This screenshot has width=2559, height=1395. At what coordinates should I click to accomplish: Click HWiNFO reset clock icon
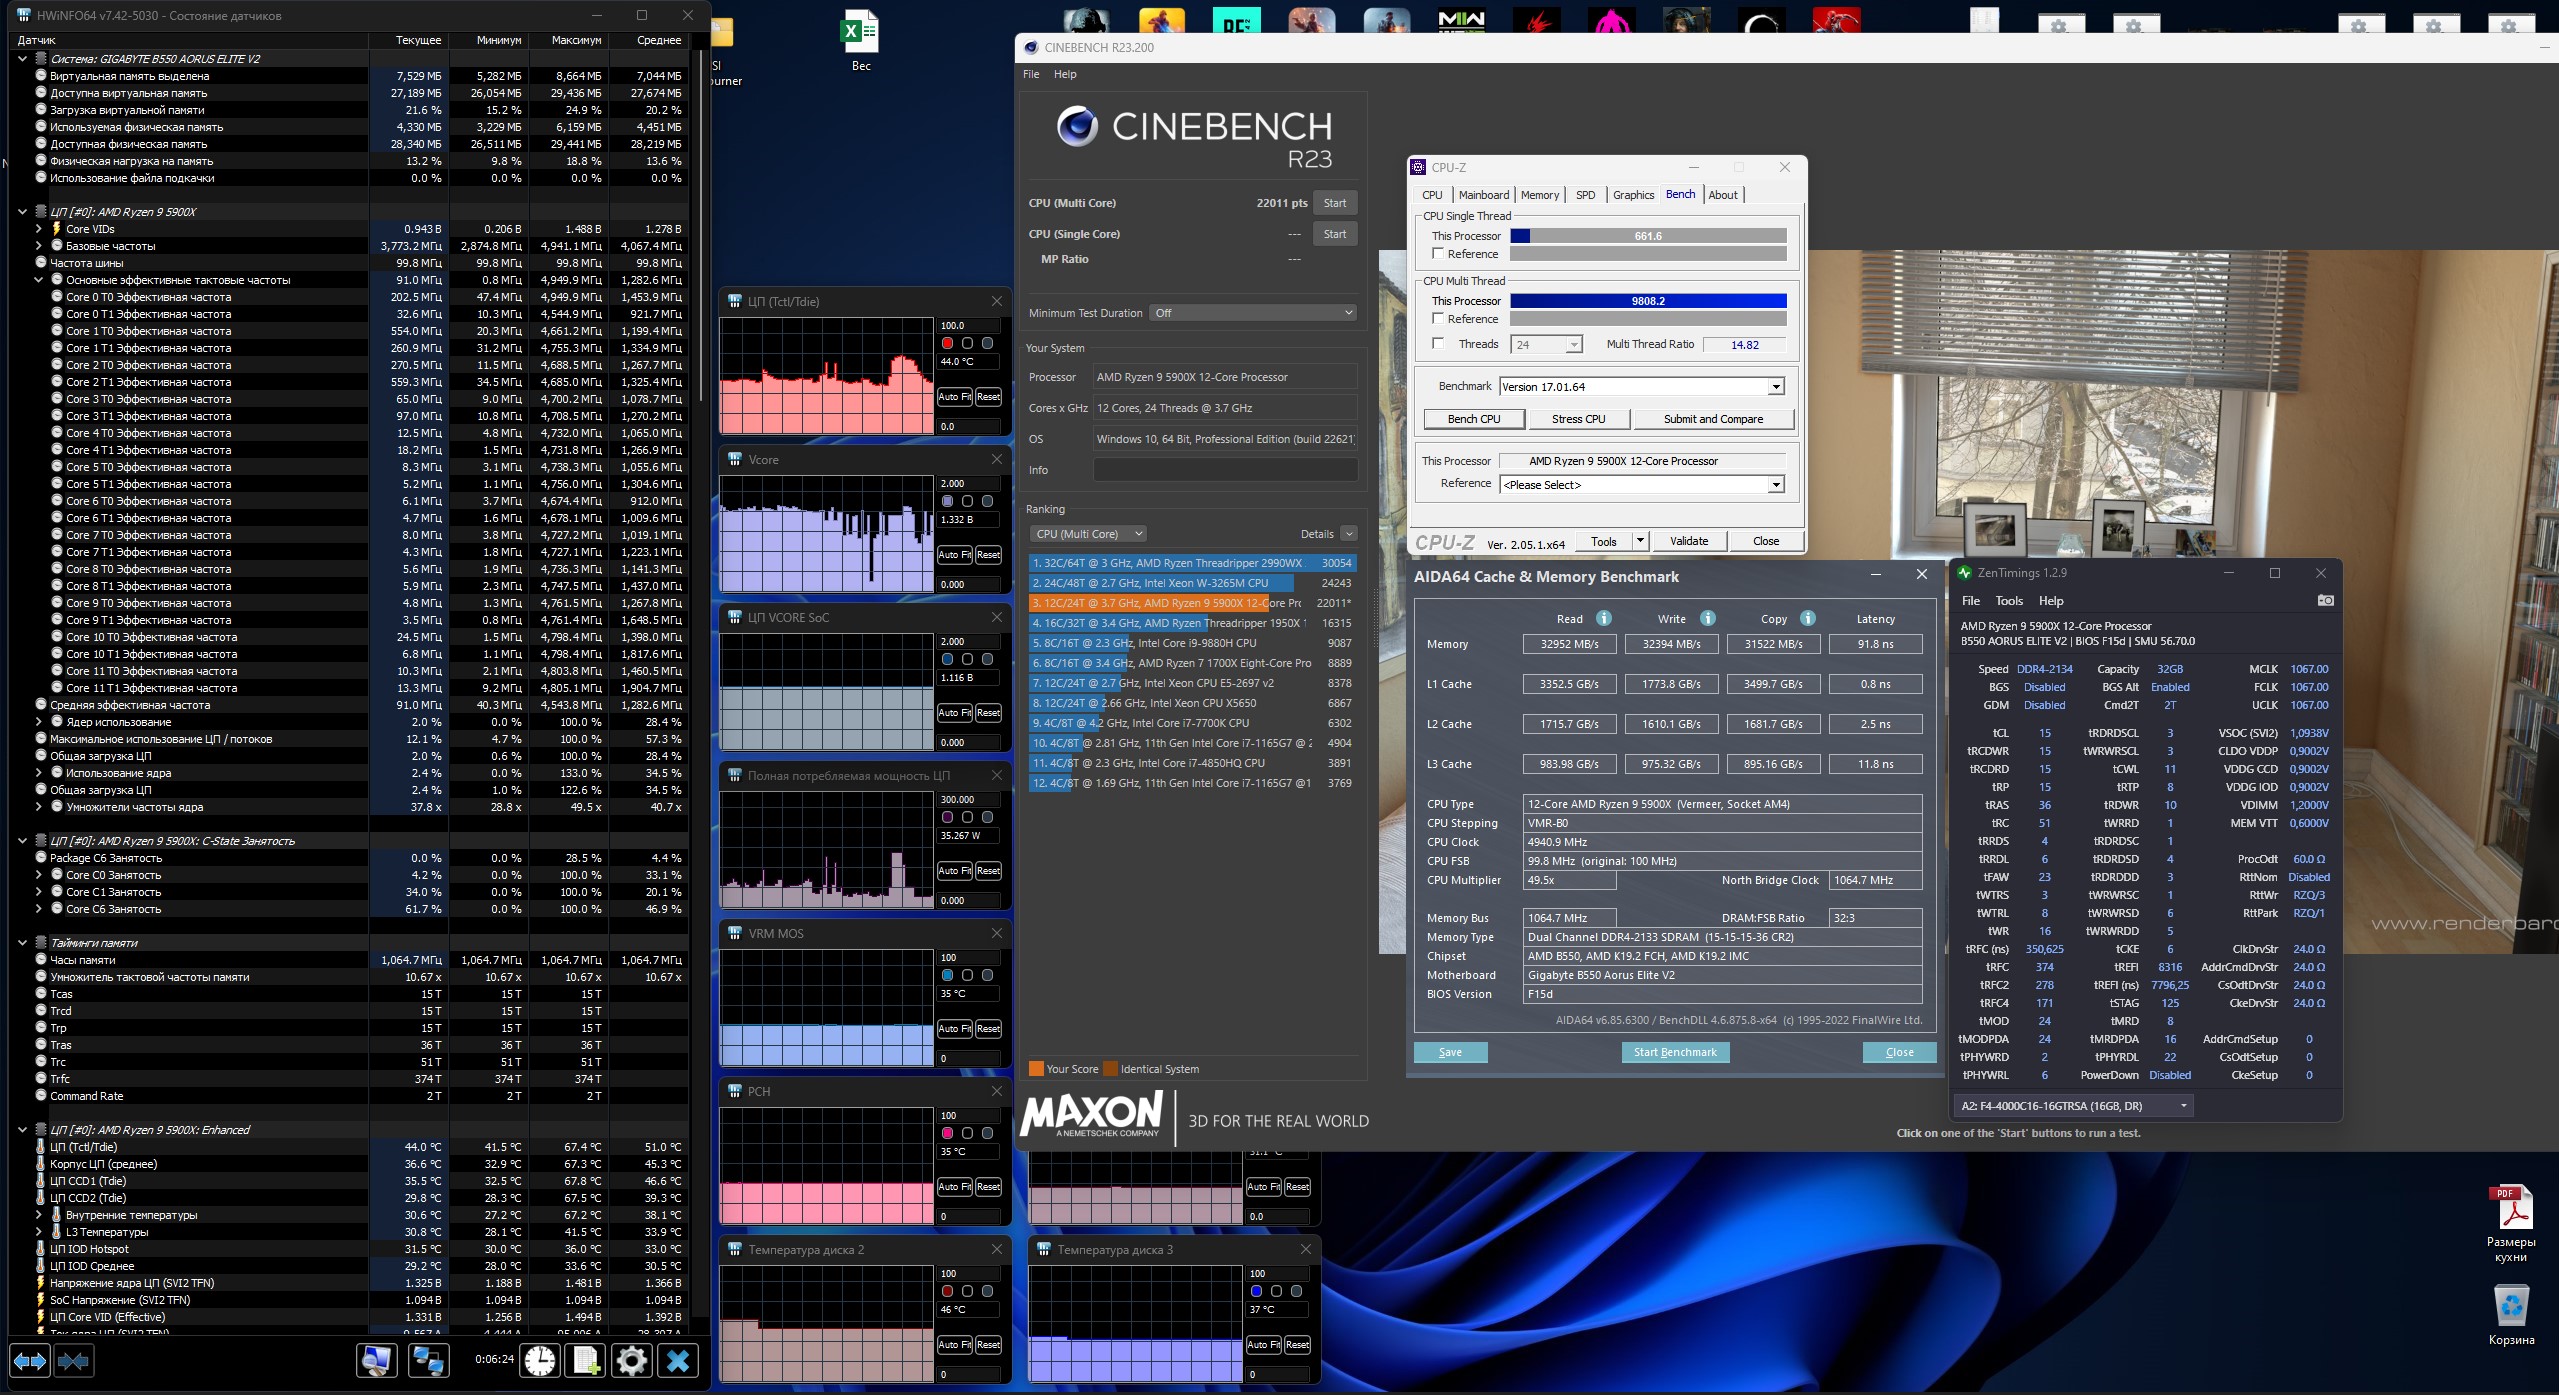click(x=540, y=1361)
